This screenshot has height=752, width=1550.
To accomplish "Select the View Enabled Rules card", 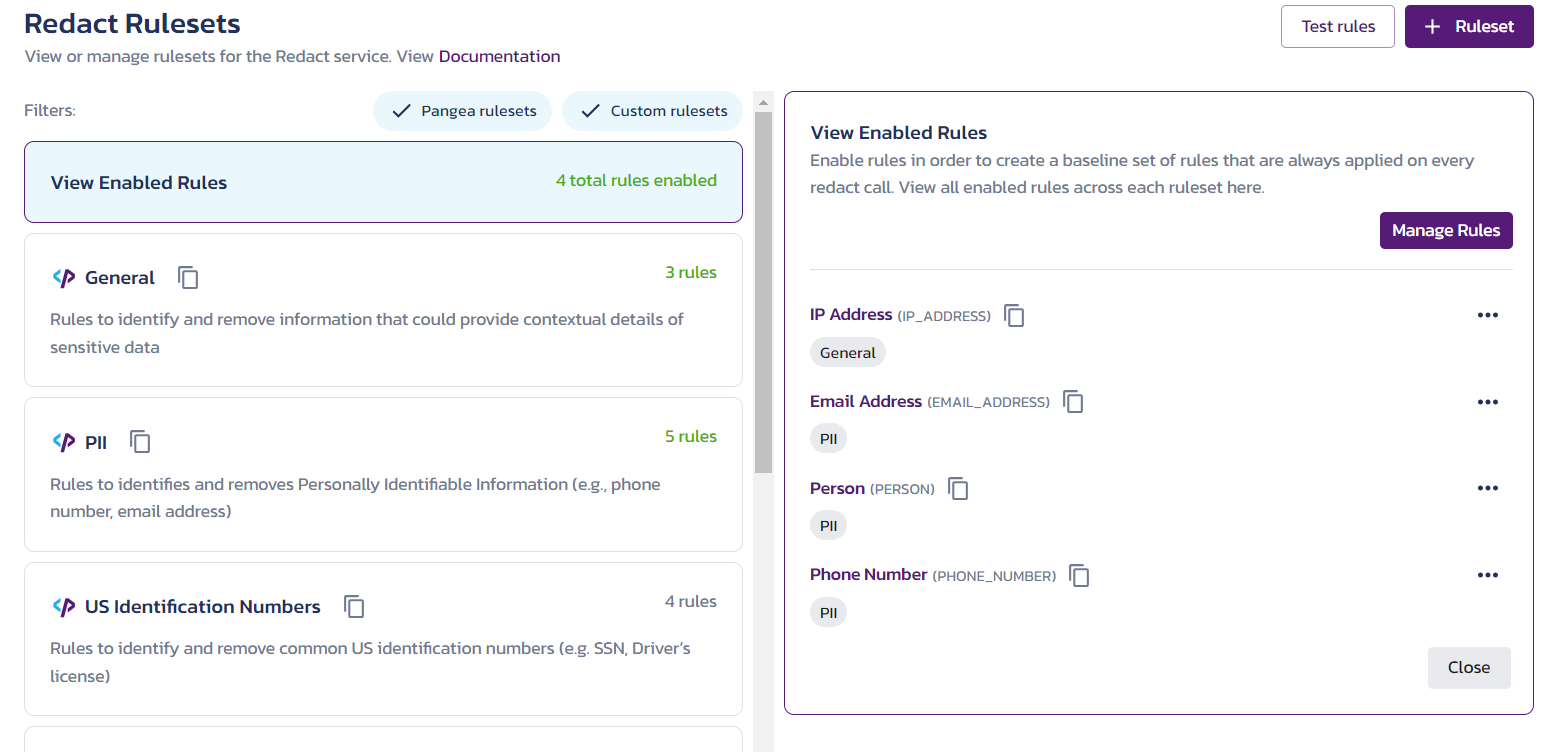I will point(383,182).
